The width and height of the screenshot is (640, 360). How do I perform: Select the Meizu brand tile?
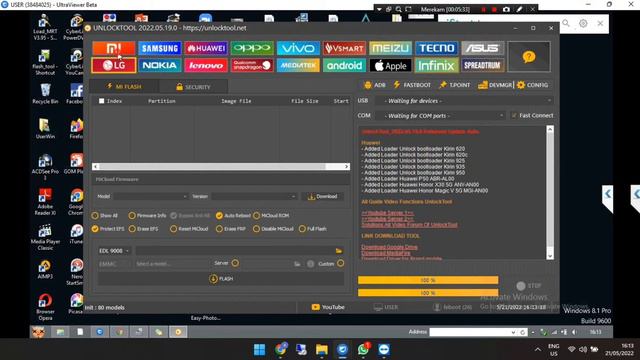click(x=390, y=48)
